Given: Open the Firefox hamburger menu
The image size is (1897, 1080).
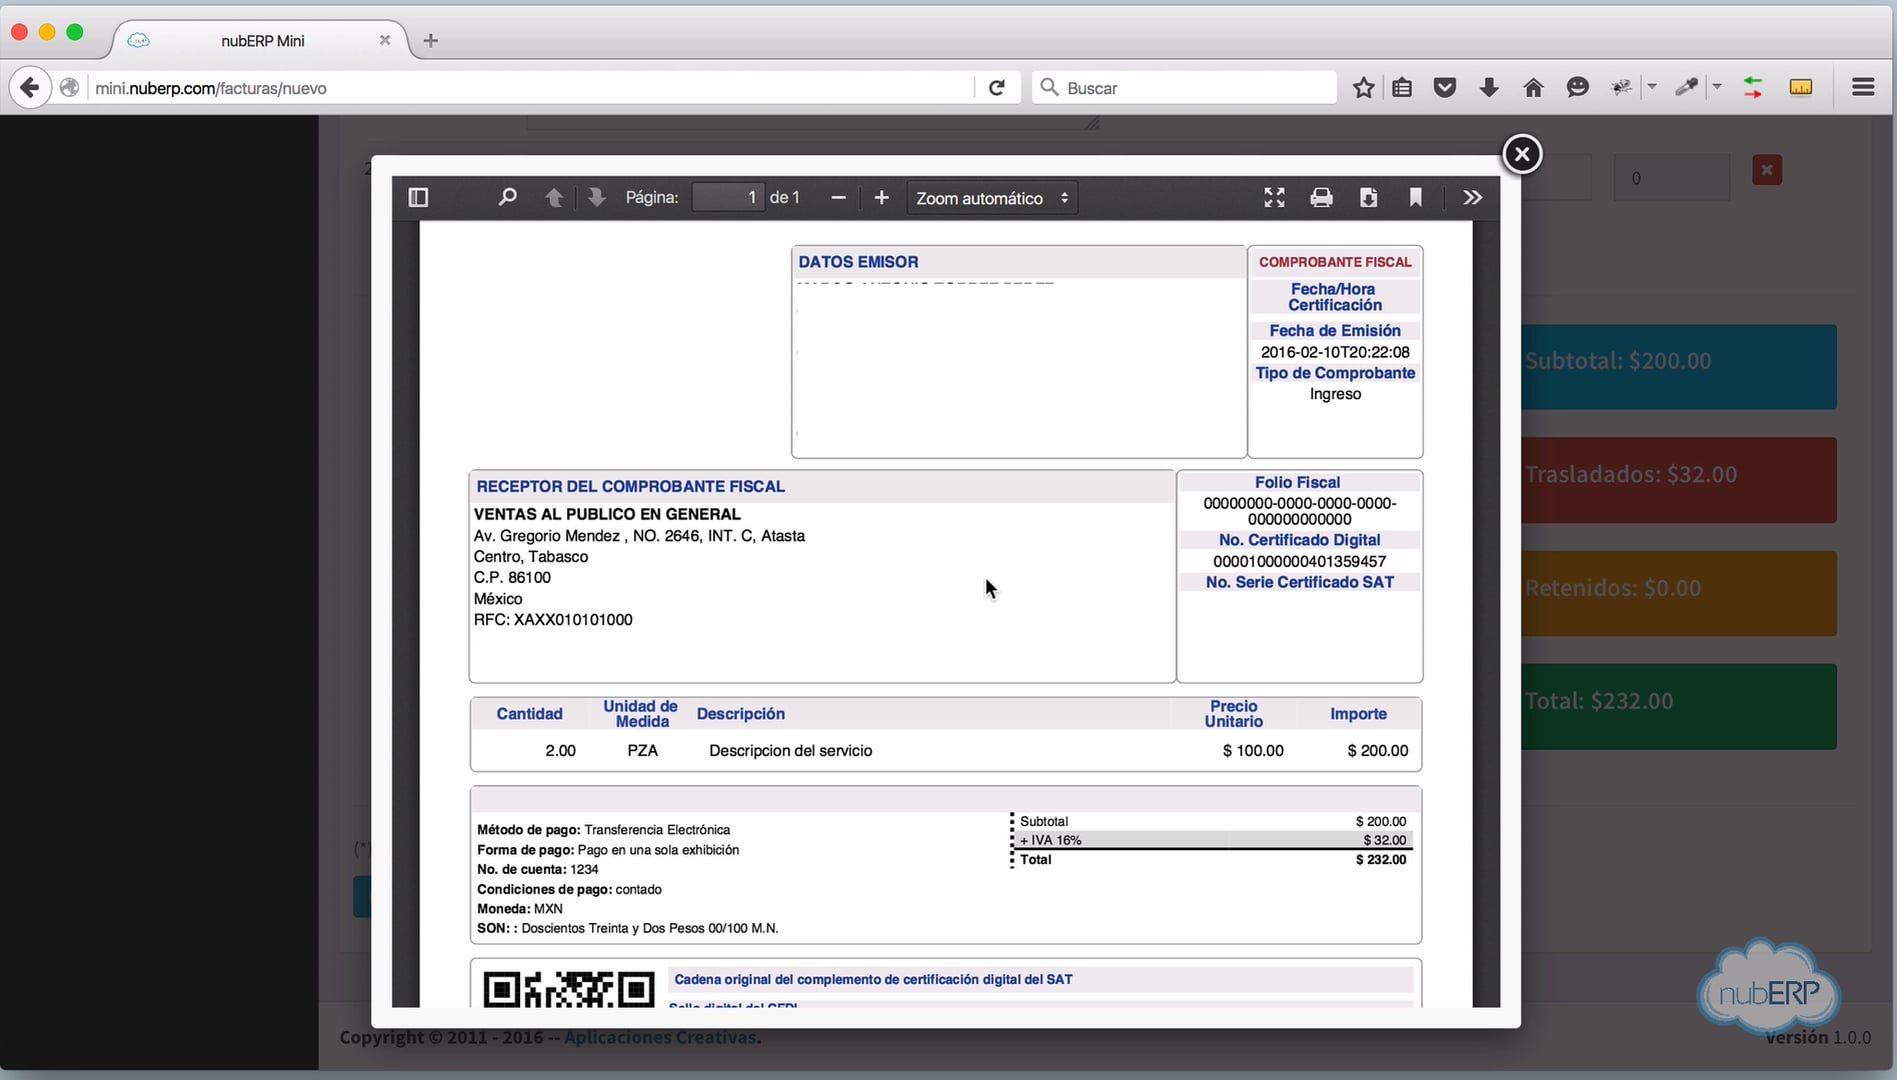Looking at the screenshot, I should pos(1862,87).
